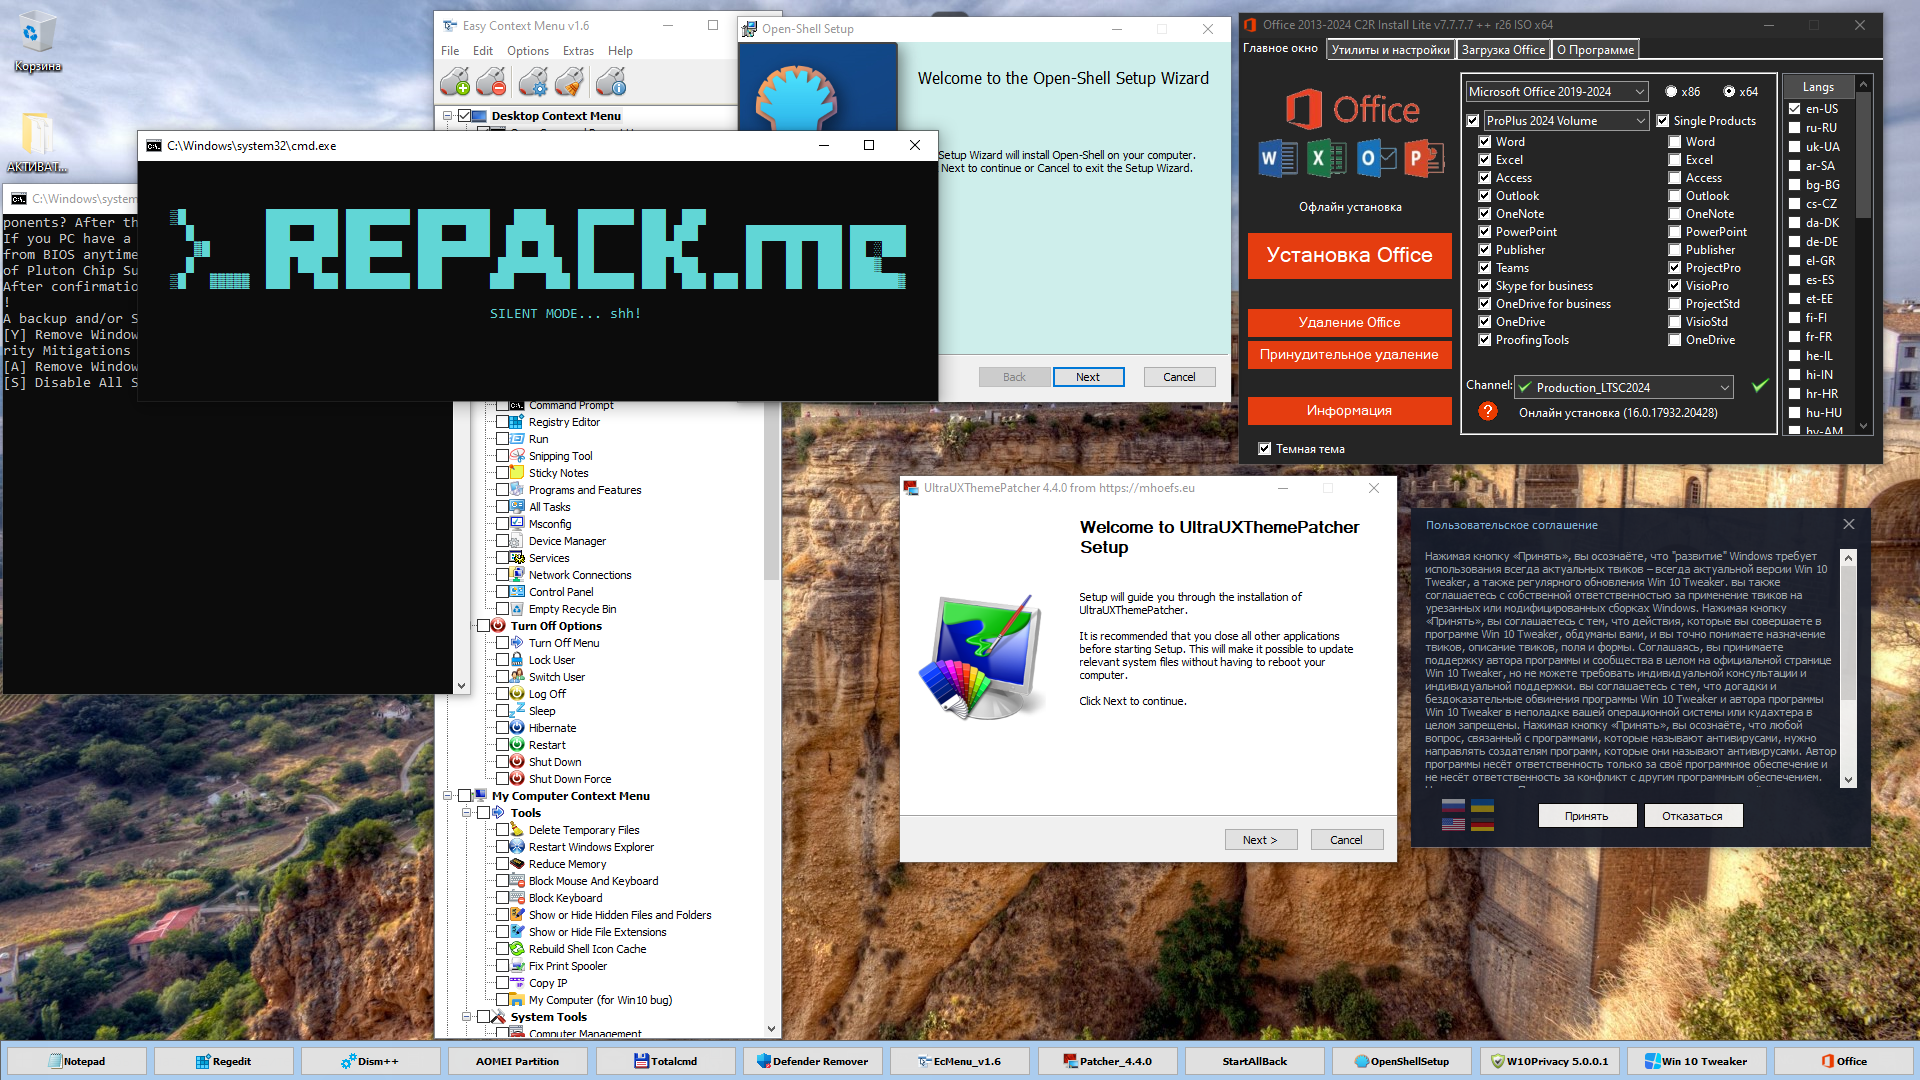The width and height of the screenshot is (1920, 1080).
Task: Click the green checkmark next to Channel
Action: [x=1760, y=386]
